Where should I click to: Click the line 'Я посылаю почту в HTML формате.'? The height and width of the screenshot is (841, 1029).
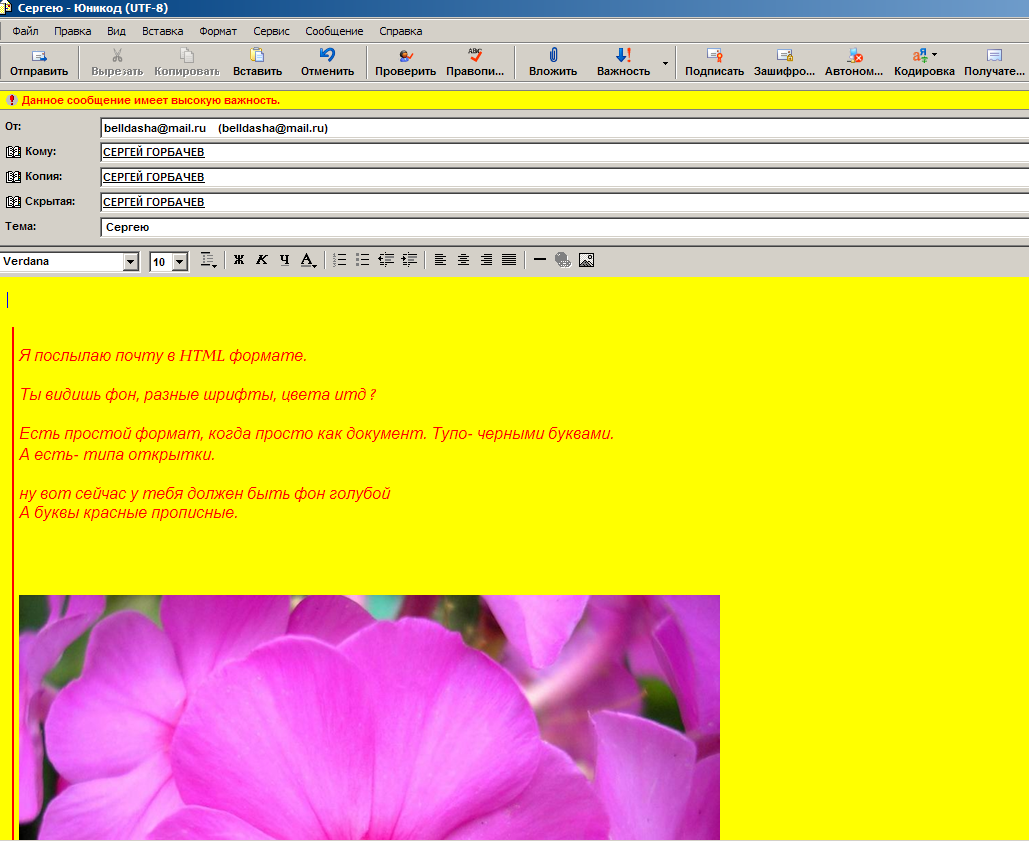(163, 356)
